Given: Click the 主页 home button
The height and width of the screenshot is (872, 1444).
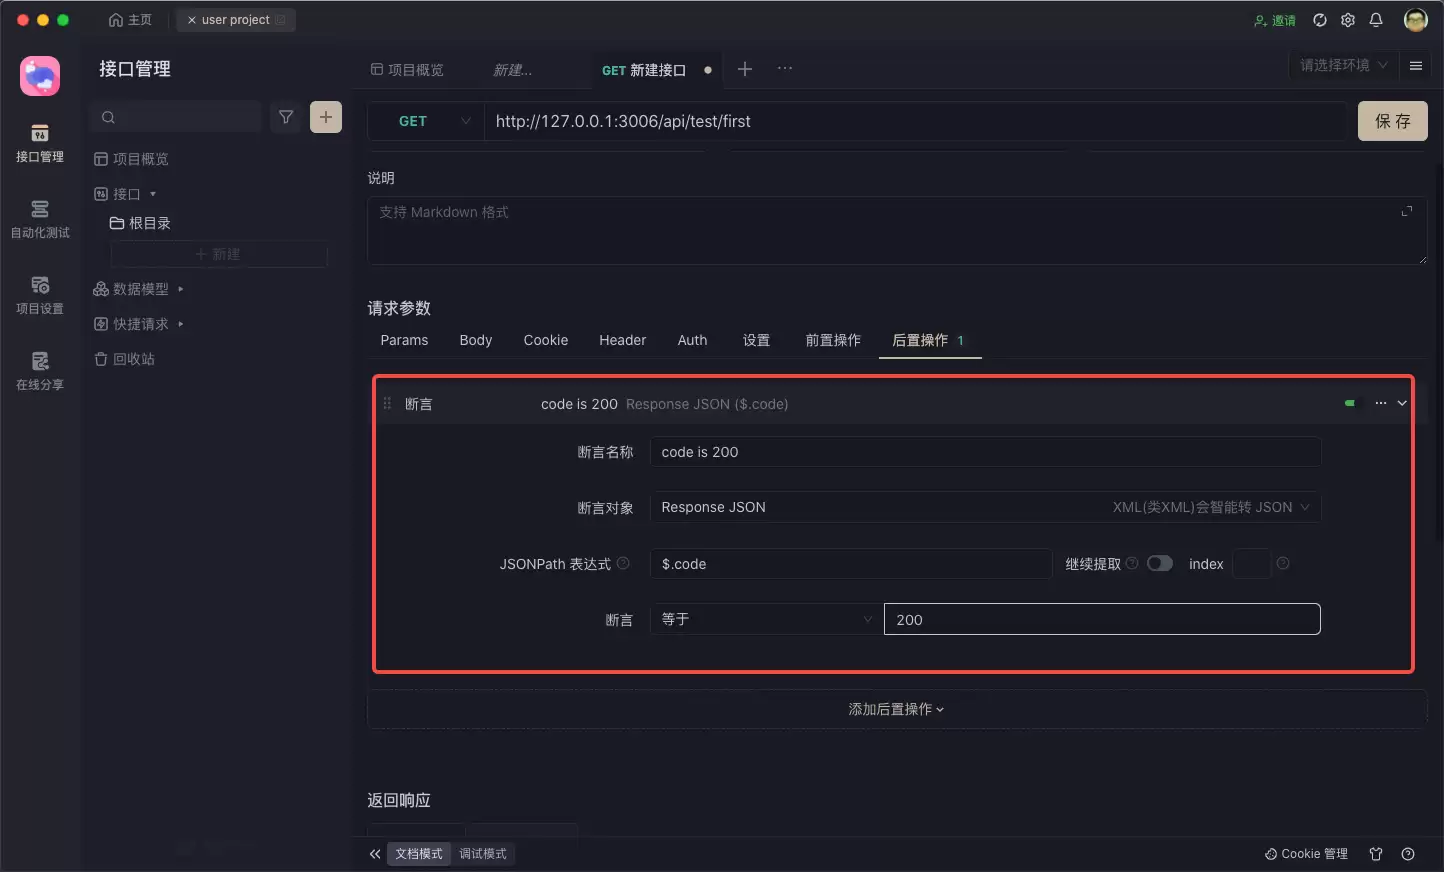Looking at the screenshot, I should (130, 20).
